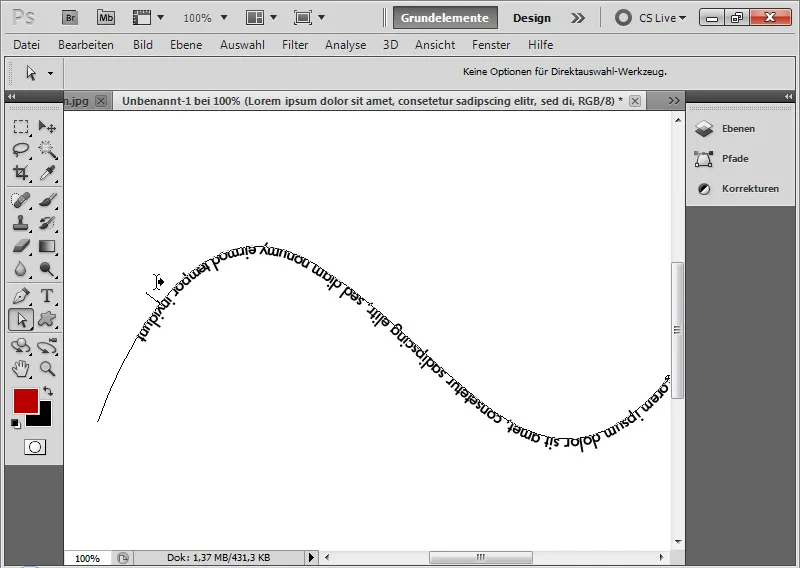Select the Lasso tool

[21, 150]
